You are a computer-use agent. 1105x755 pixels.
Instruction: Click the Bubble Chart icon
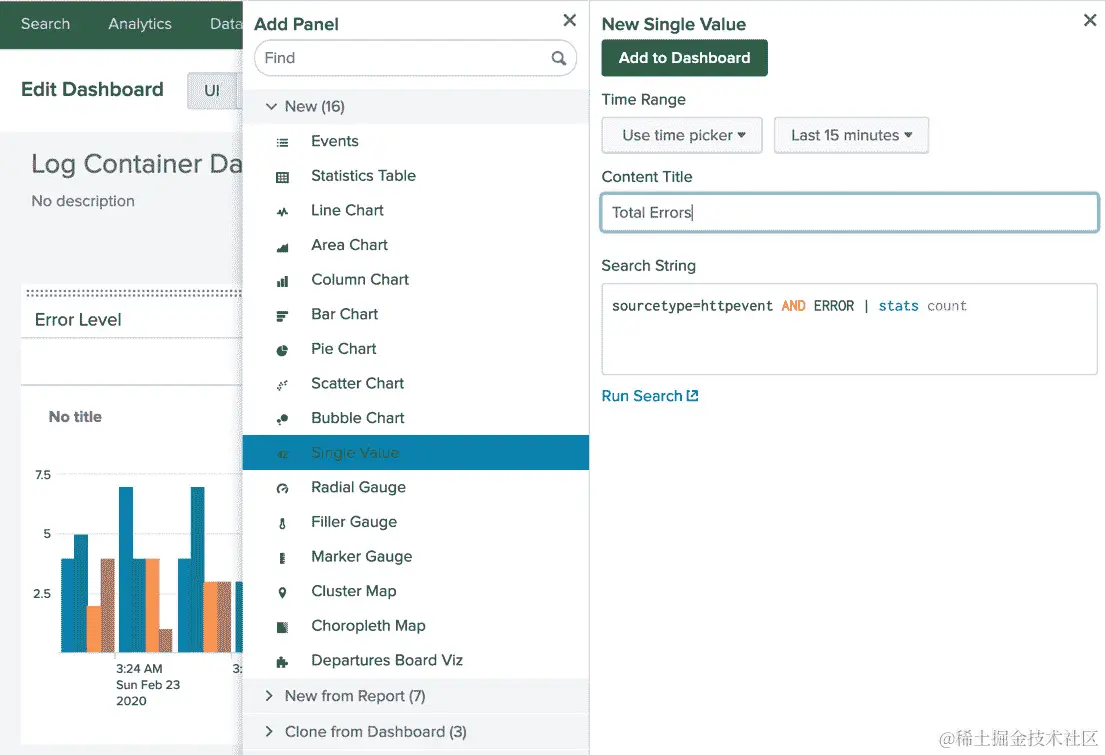click(283, 419)
